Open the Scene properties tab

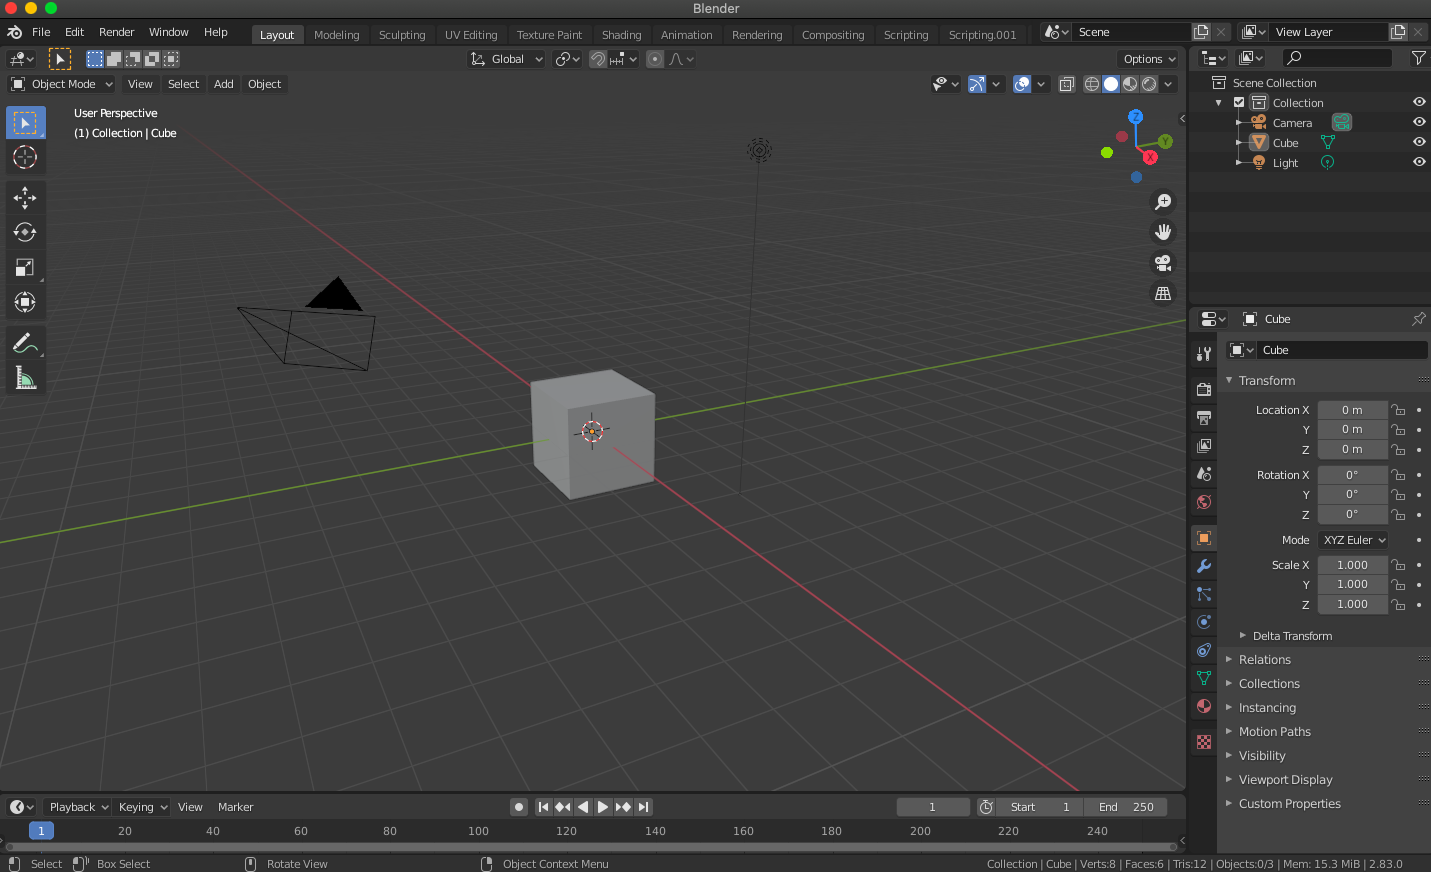click(1204, 474)
